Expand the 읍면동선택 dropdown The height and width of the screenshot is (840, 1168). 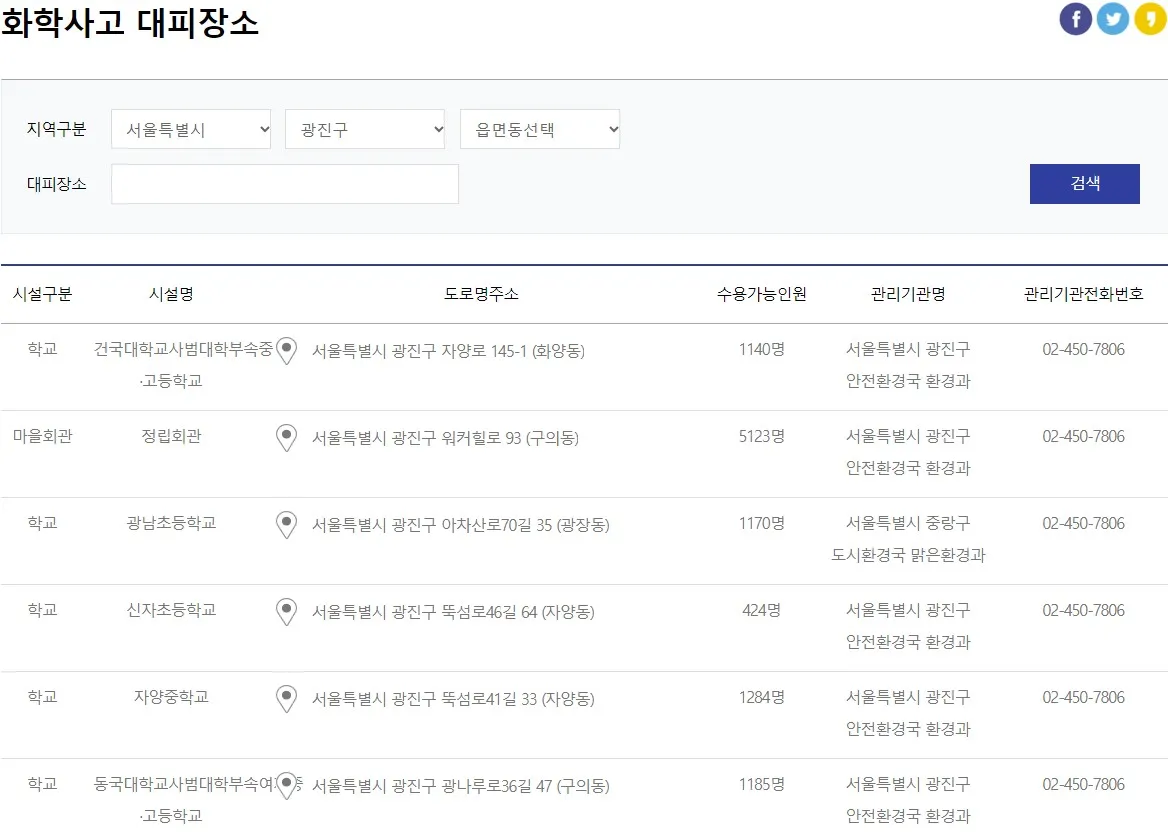pos(539,128)
